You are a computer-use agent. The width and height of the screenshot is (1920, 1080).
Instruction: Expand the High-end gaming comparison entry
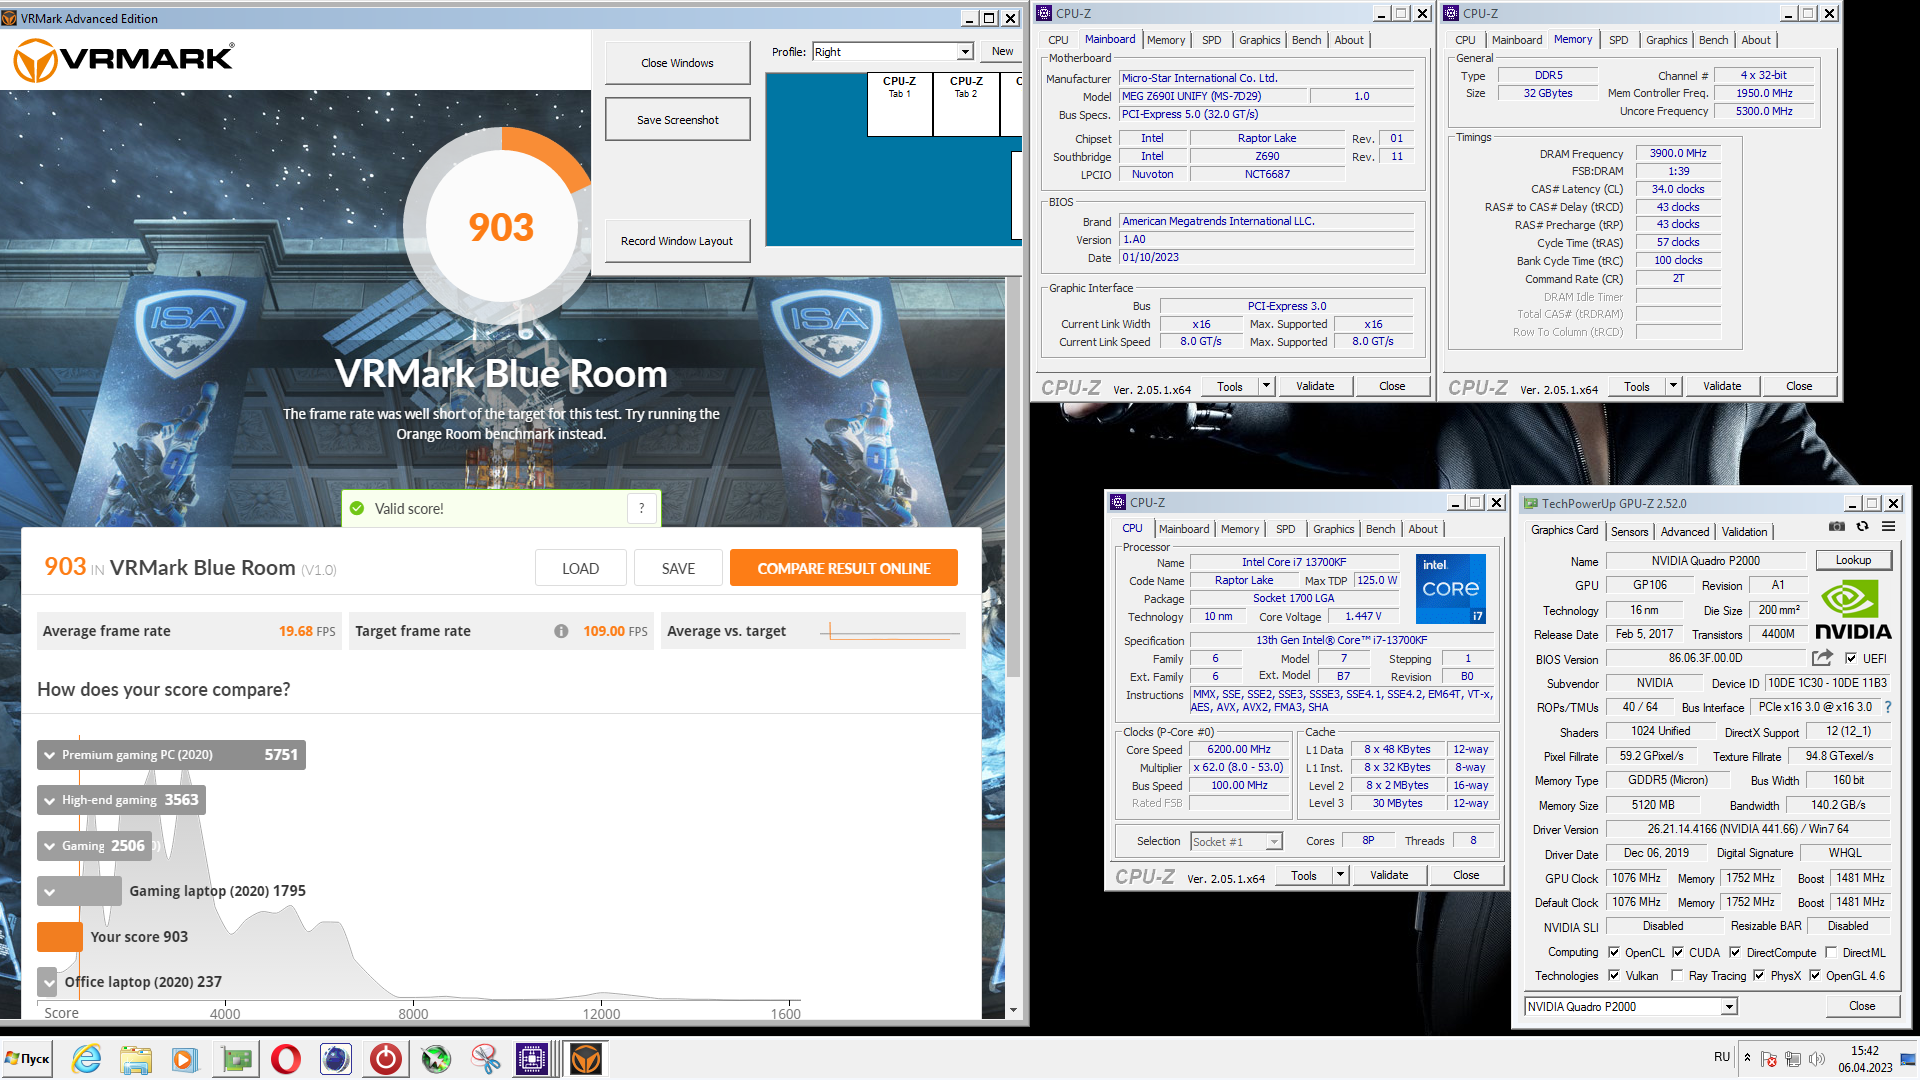(x=49, y=800)
